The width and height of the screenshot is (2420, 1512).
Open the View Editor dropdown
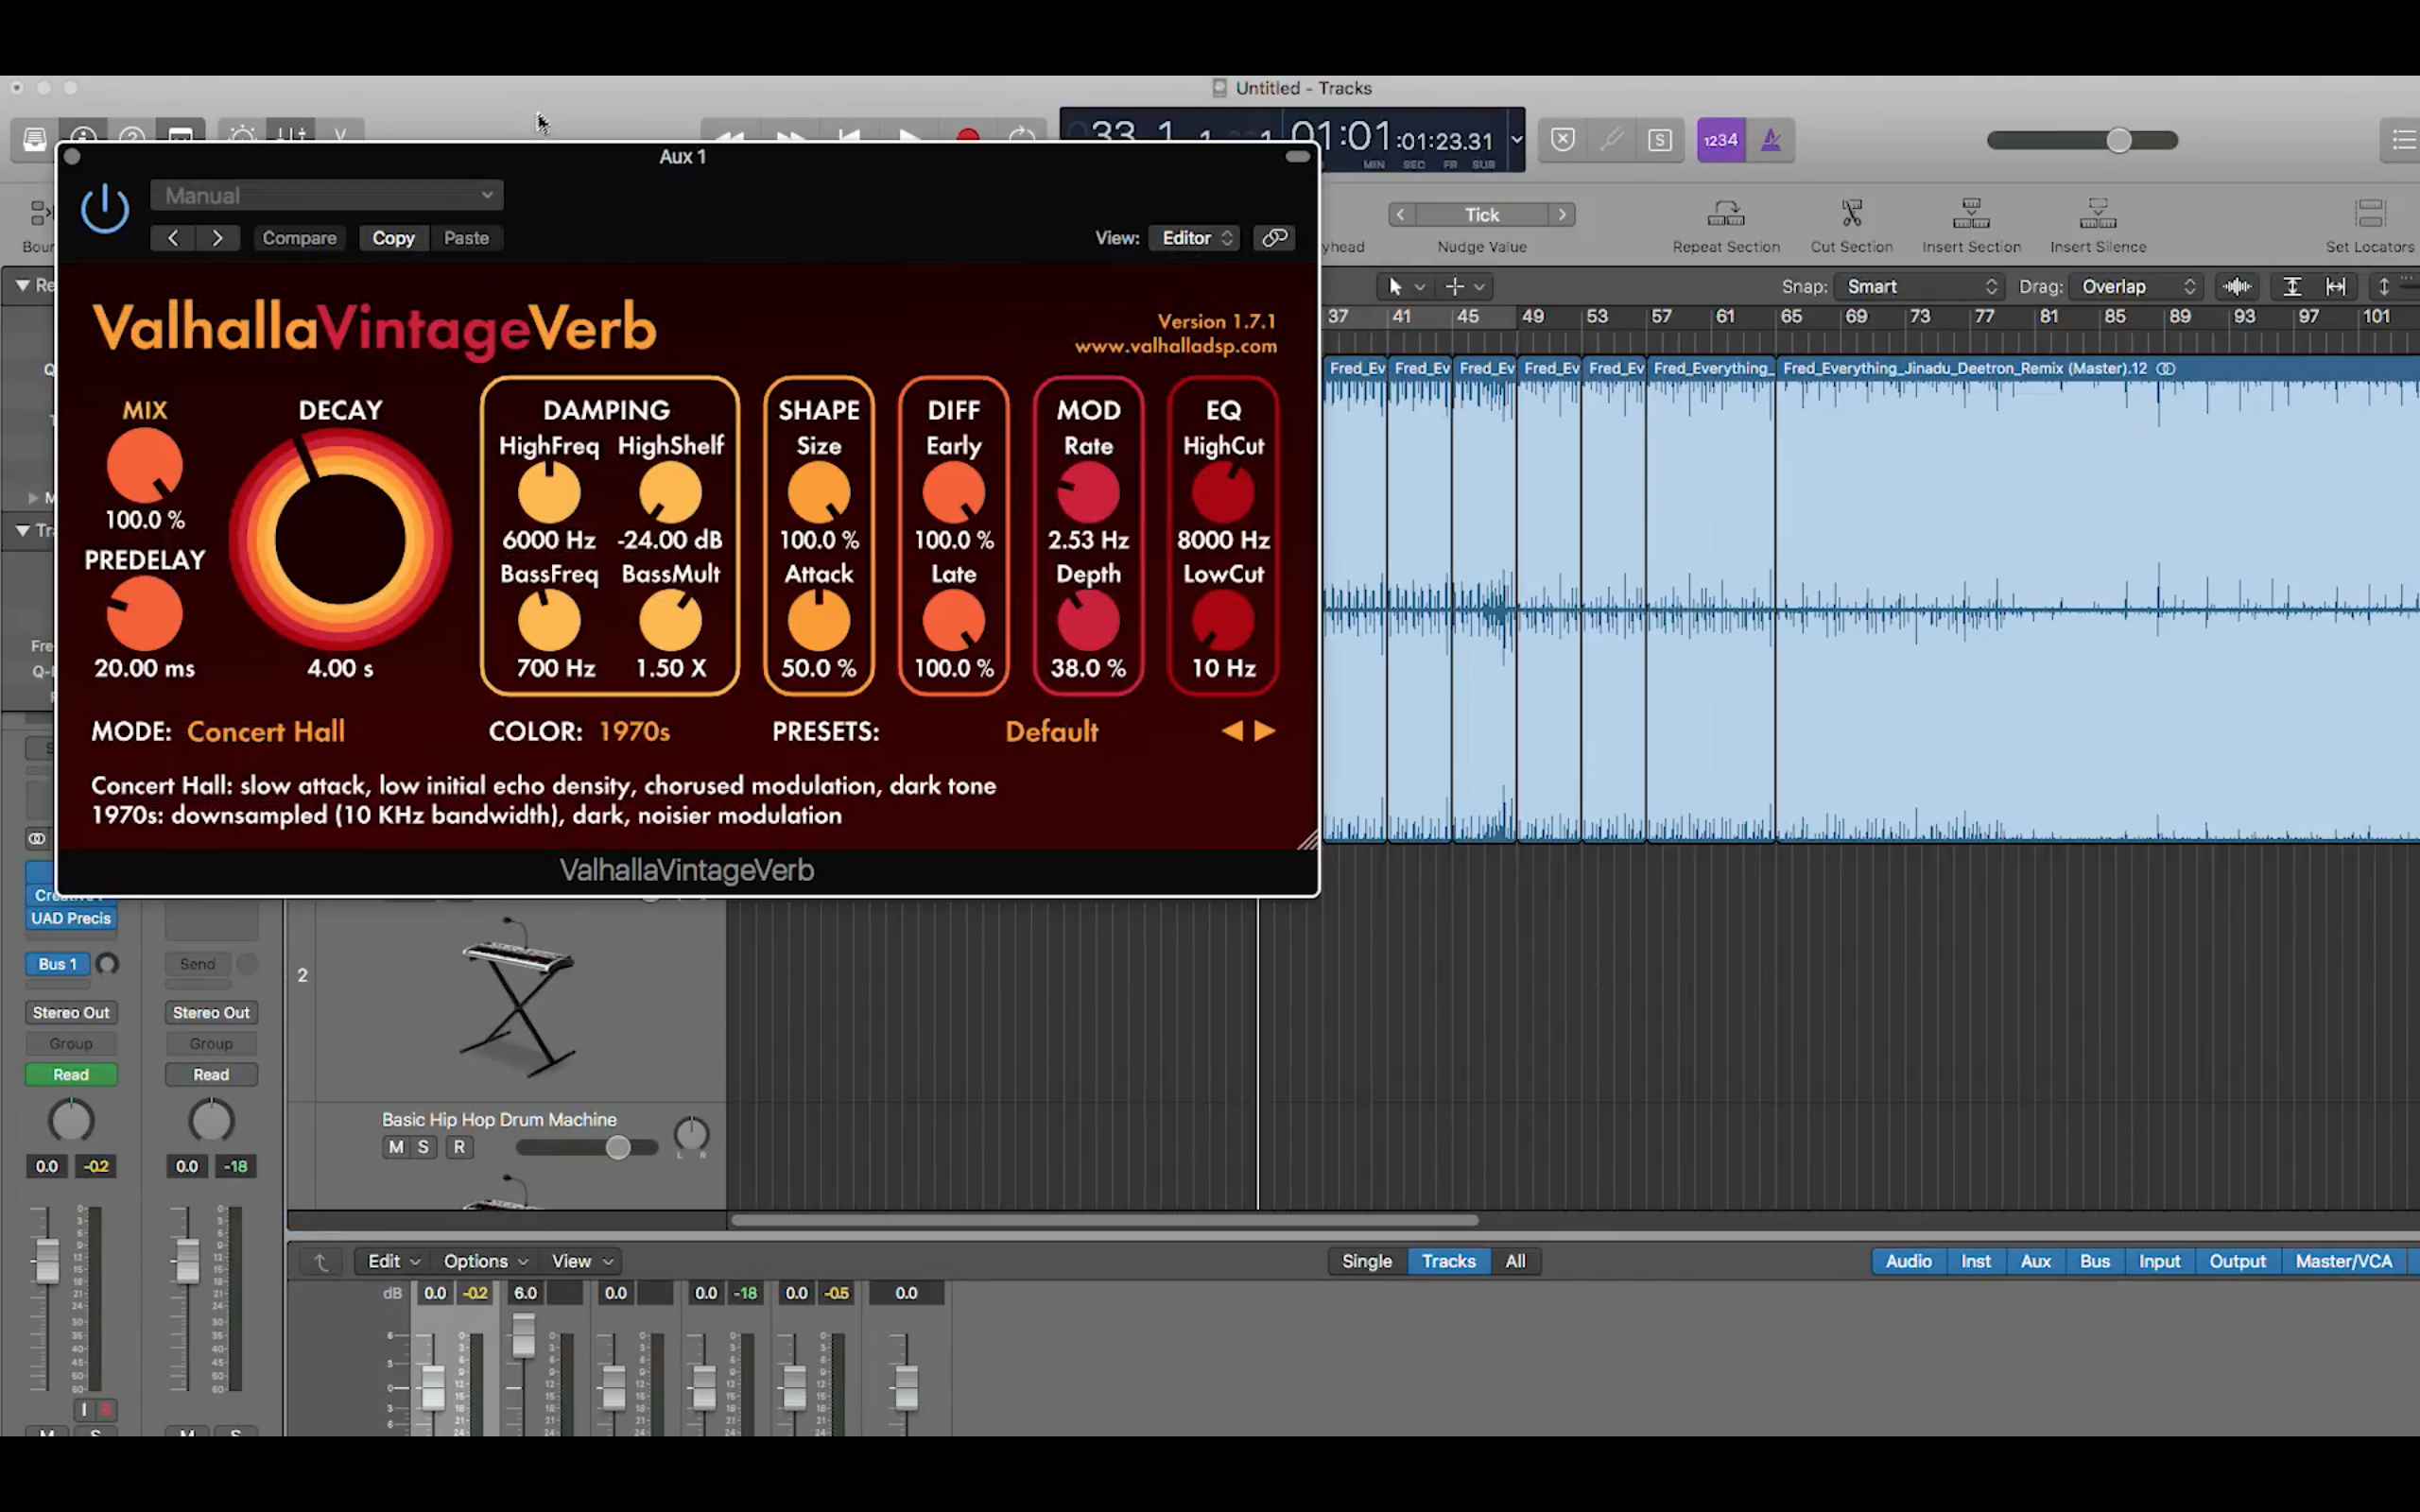click(1196, 238)
